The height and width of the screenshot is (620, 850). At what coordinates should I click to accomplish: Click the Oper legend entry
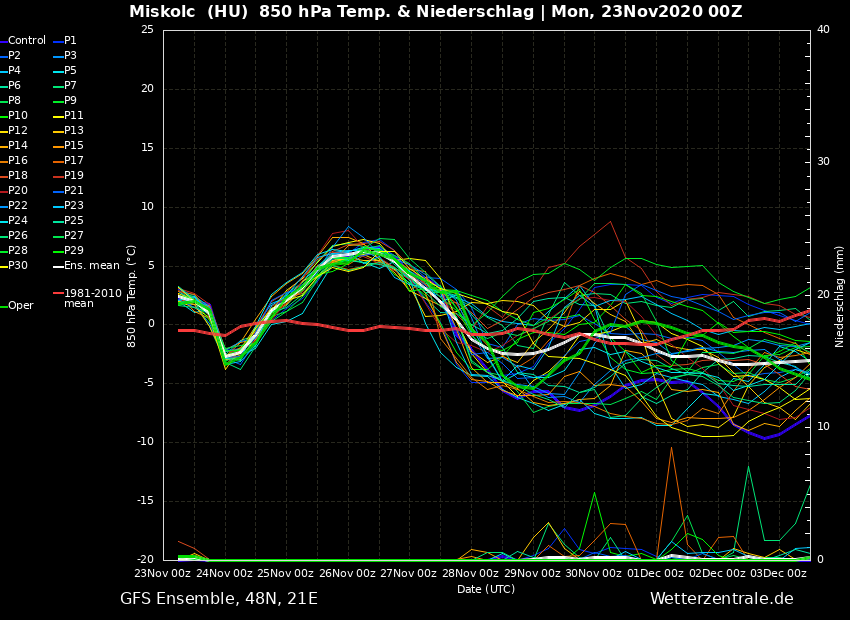point(21,306)
